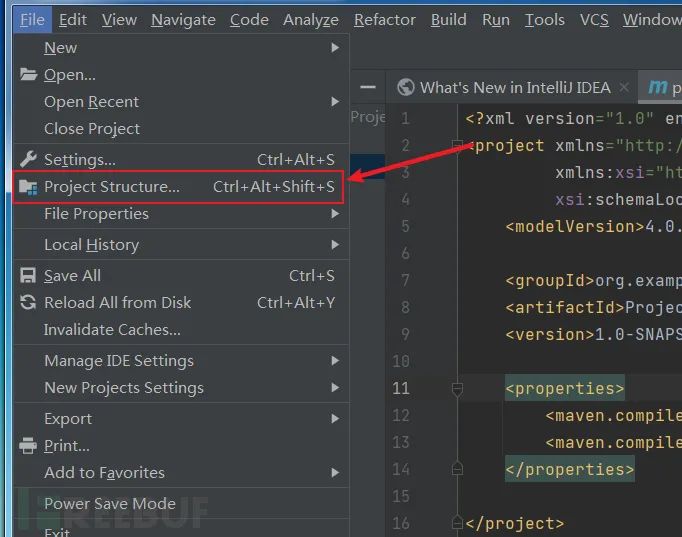Click the fold end marker at line 14
This screenshot has height=537, width=682.
pos(457,468)
